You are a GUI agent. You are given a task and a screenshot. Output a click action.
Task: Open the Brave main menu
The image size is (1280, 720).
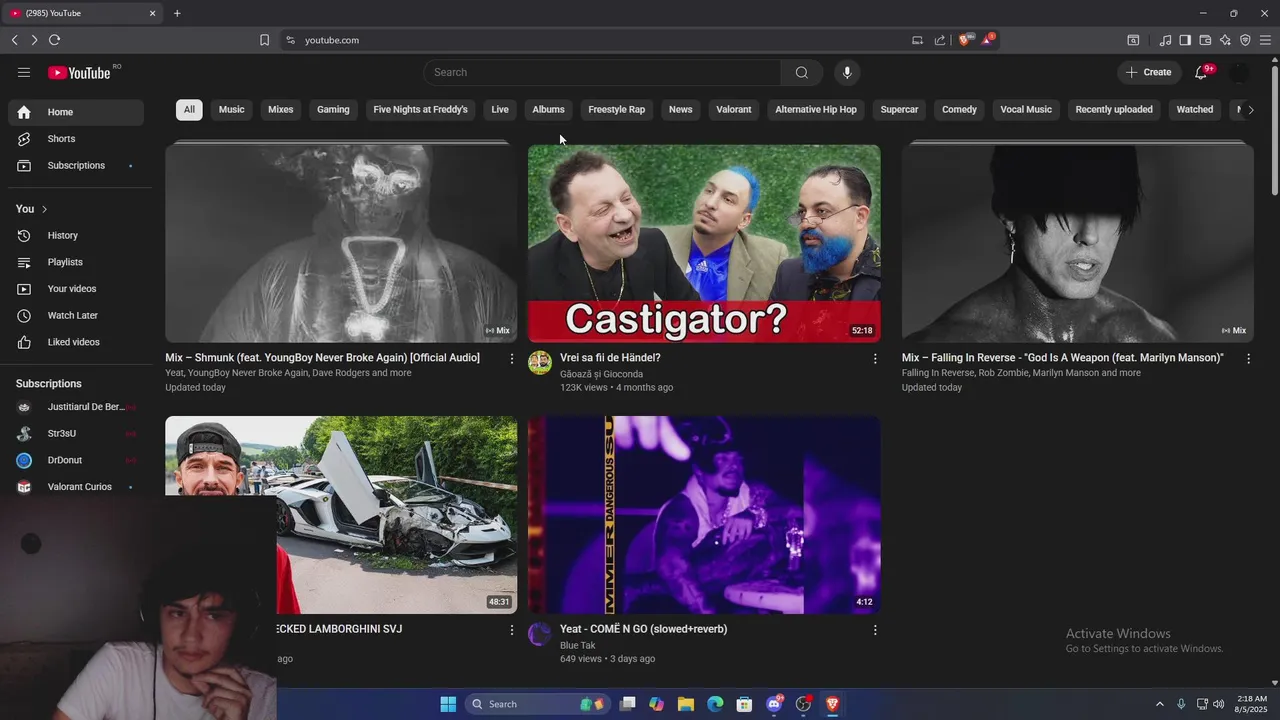(1265, 40)
